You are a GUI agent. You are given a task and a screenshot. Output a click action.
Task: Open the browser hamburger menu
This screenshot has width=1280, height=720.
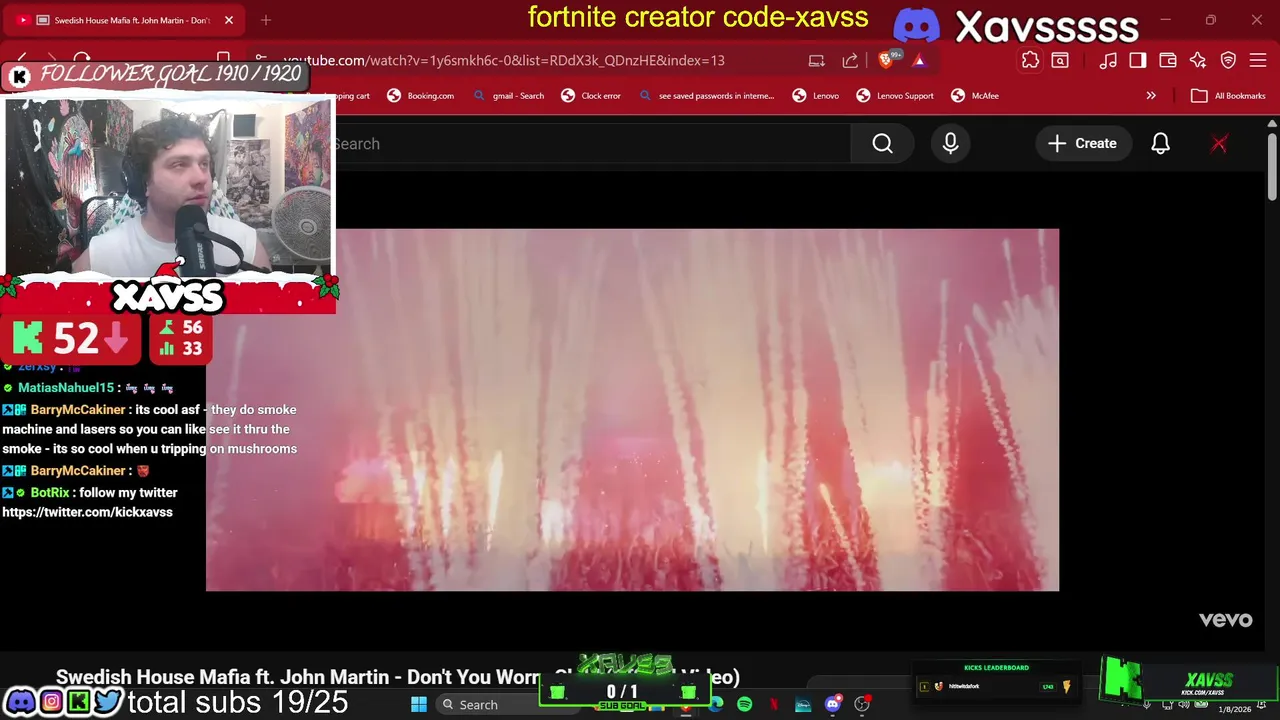(x=1258, y=60)
